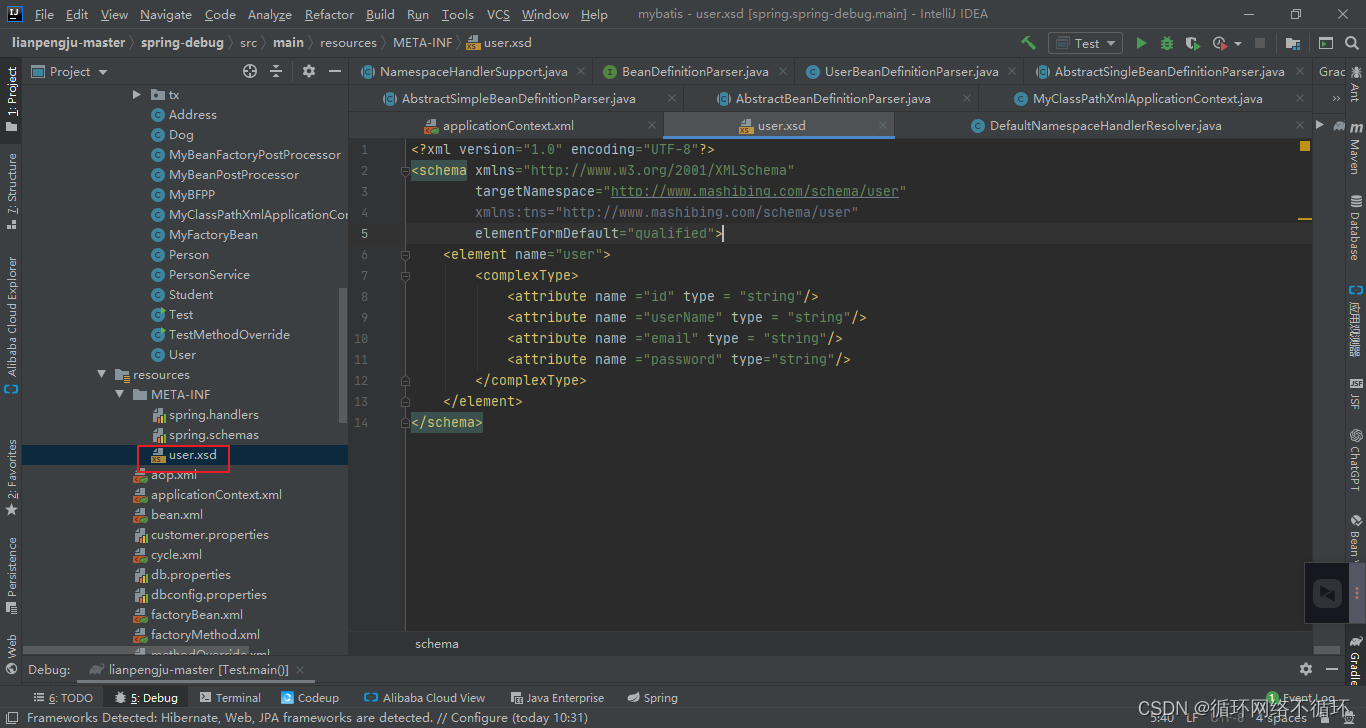This screenshot has height=728, width=1366.
Task: Collapse the resources folder
Action: coord(102,375)
